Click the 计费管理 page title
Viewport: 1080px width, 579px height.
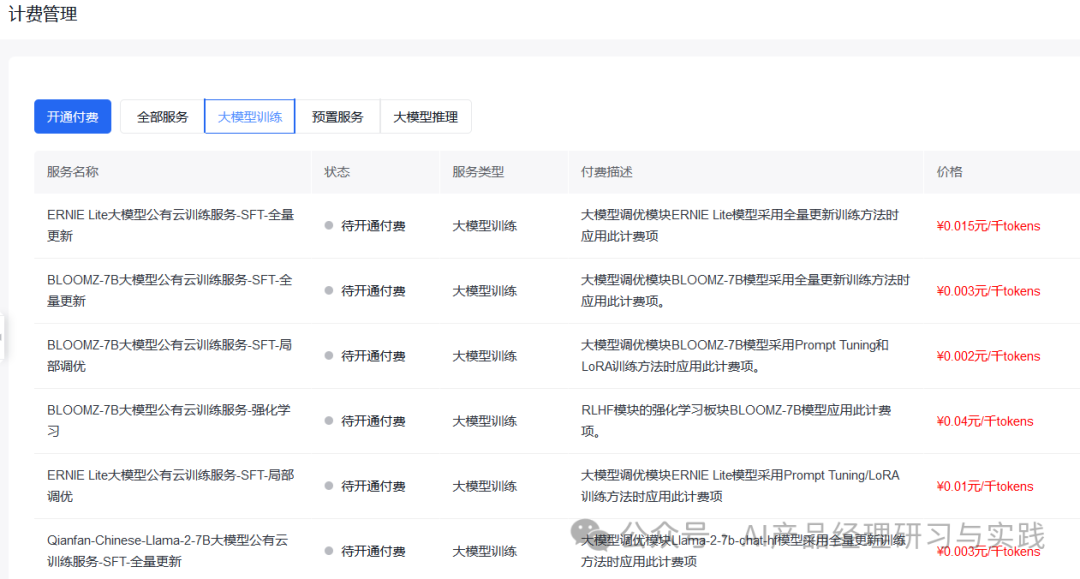click(x=43, y=14)
